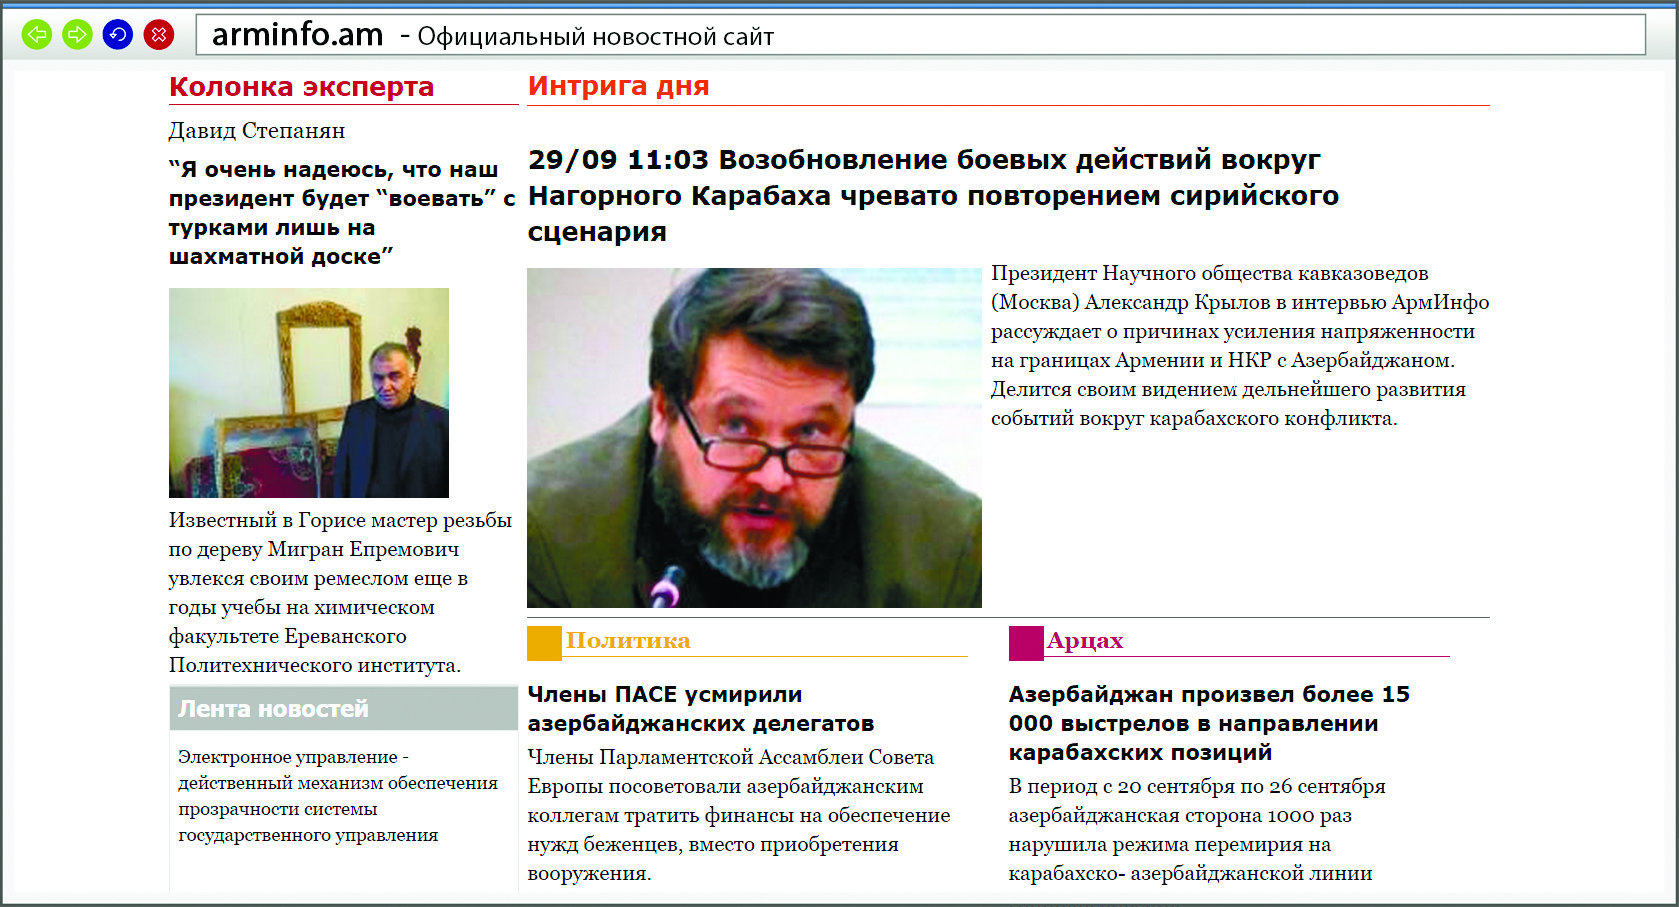Click the red stop loading button
Image resolution: width=1679 pixels, height=907 pixels.
159,35
